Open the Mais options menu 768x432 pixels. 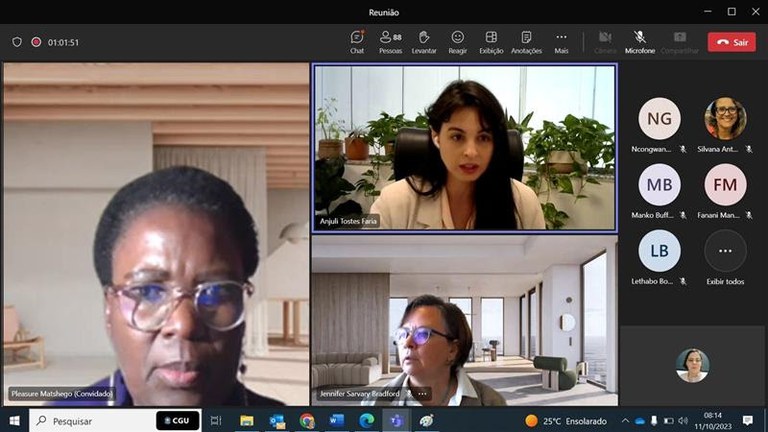561,41
